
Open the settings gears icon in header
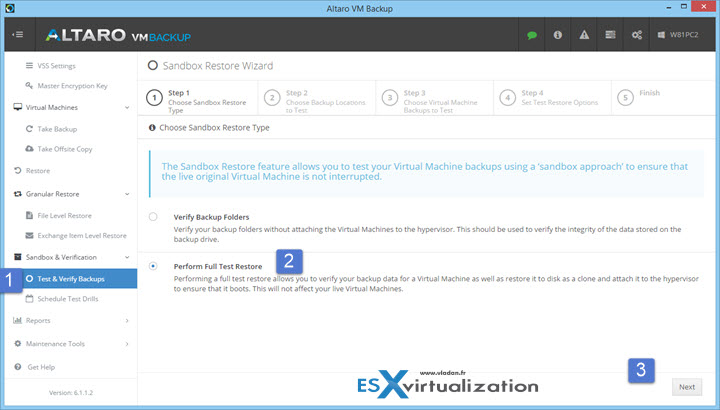[636, 35]
